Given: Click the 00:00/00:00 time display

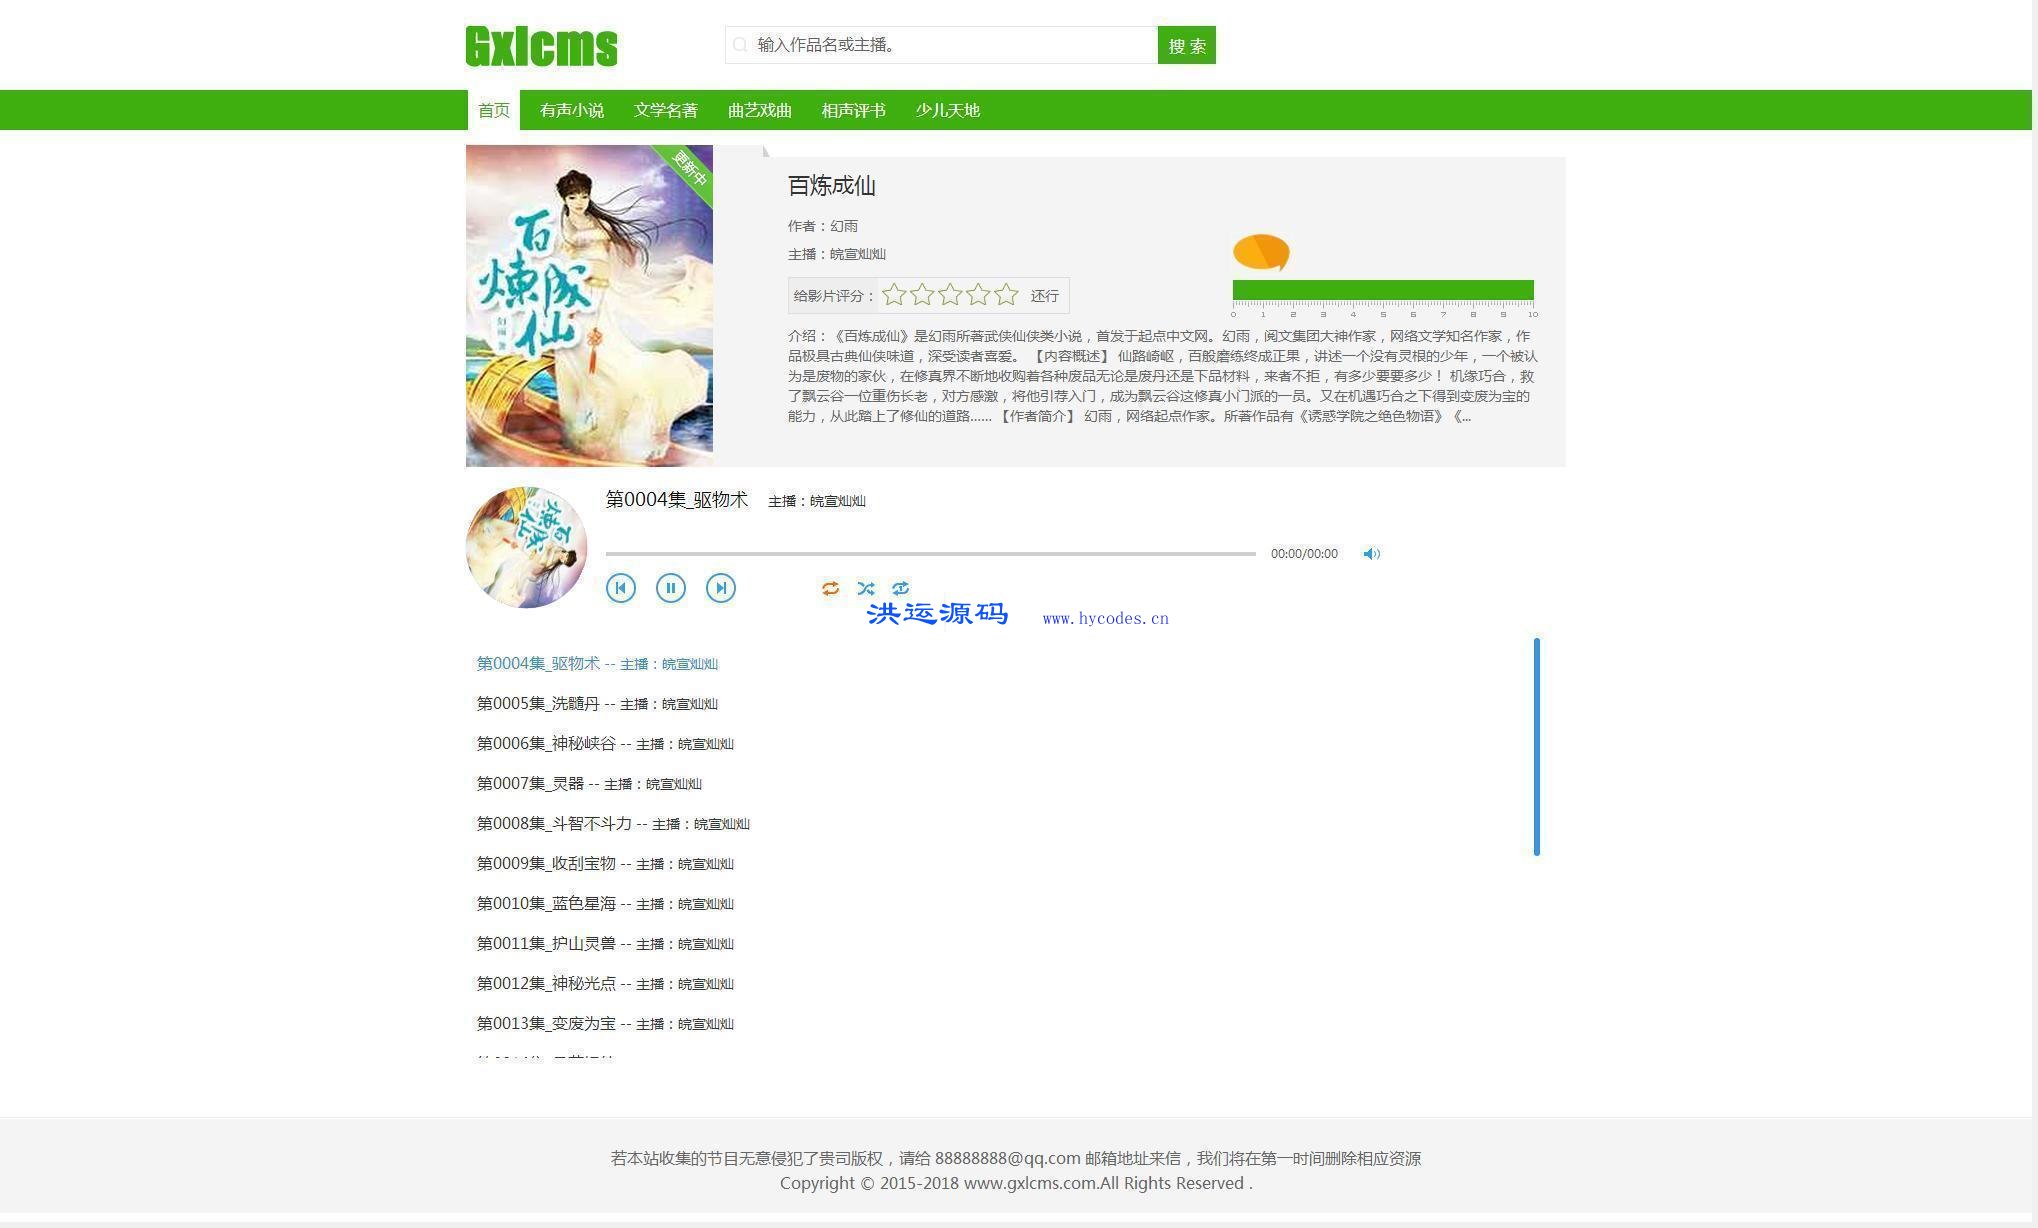Looking at the screenshot, I should 1304,554.
